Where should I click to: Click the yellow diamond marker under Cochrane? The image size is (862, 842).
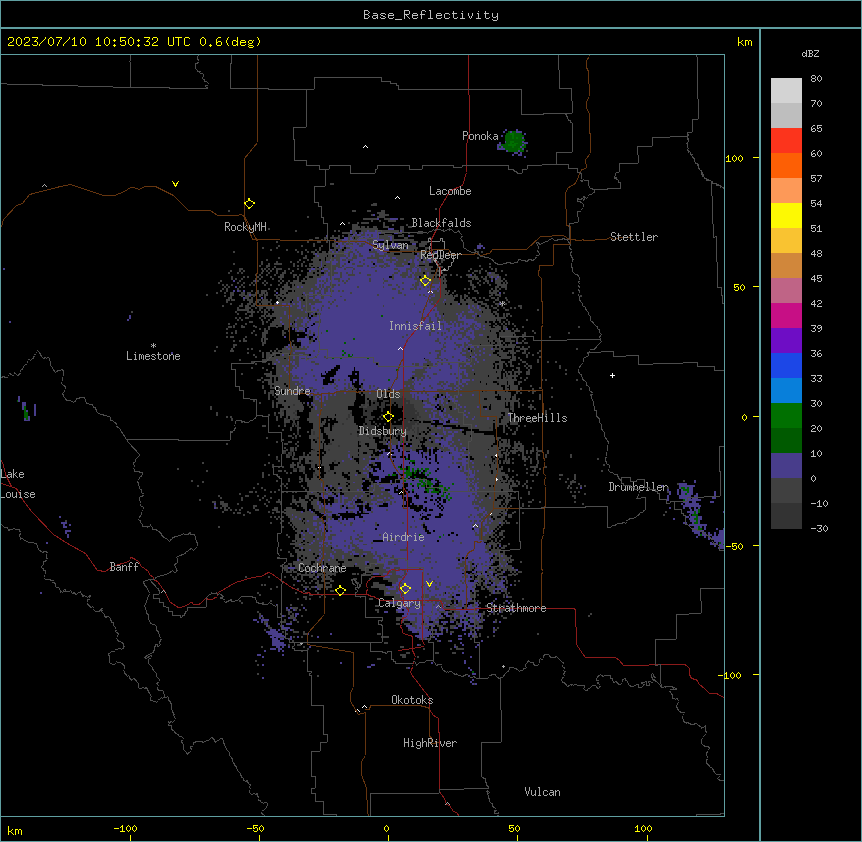340,591
